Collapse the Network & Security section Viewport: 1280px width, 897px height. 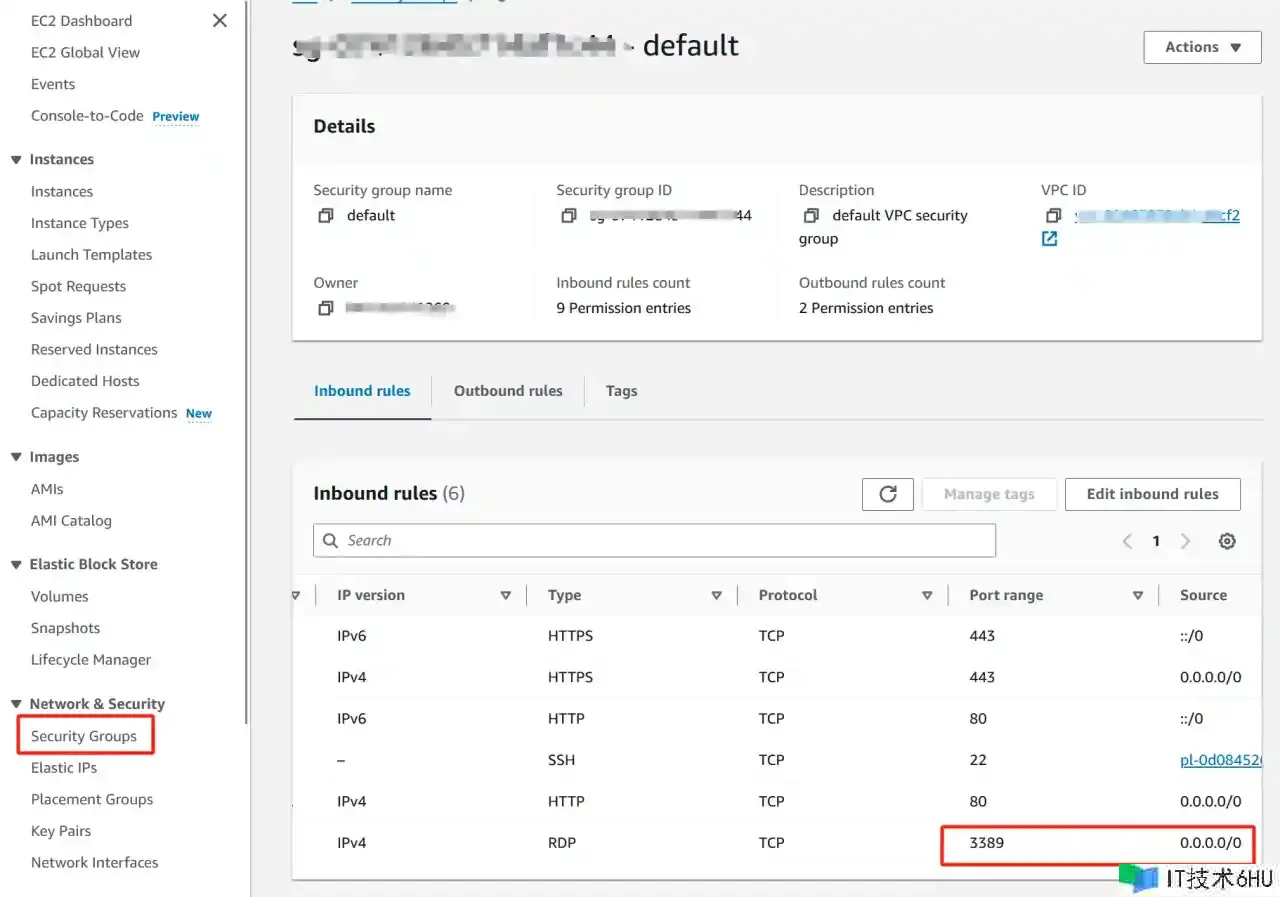tap(16, 704)
